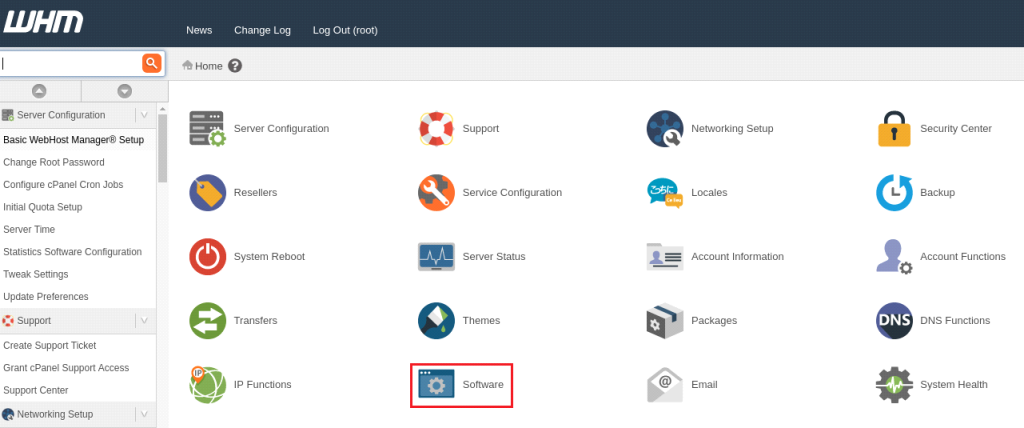The width and height of the screenshot is (1024, 428).
Task: Click the IP Functions globe icon
Action: [x=208, y=385]
